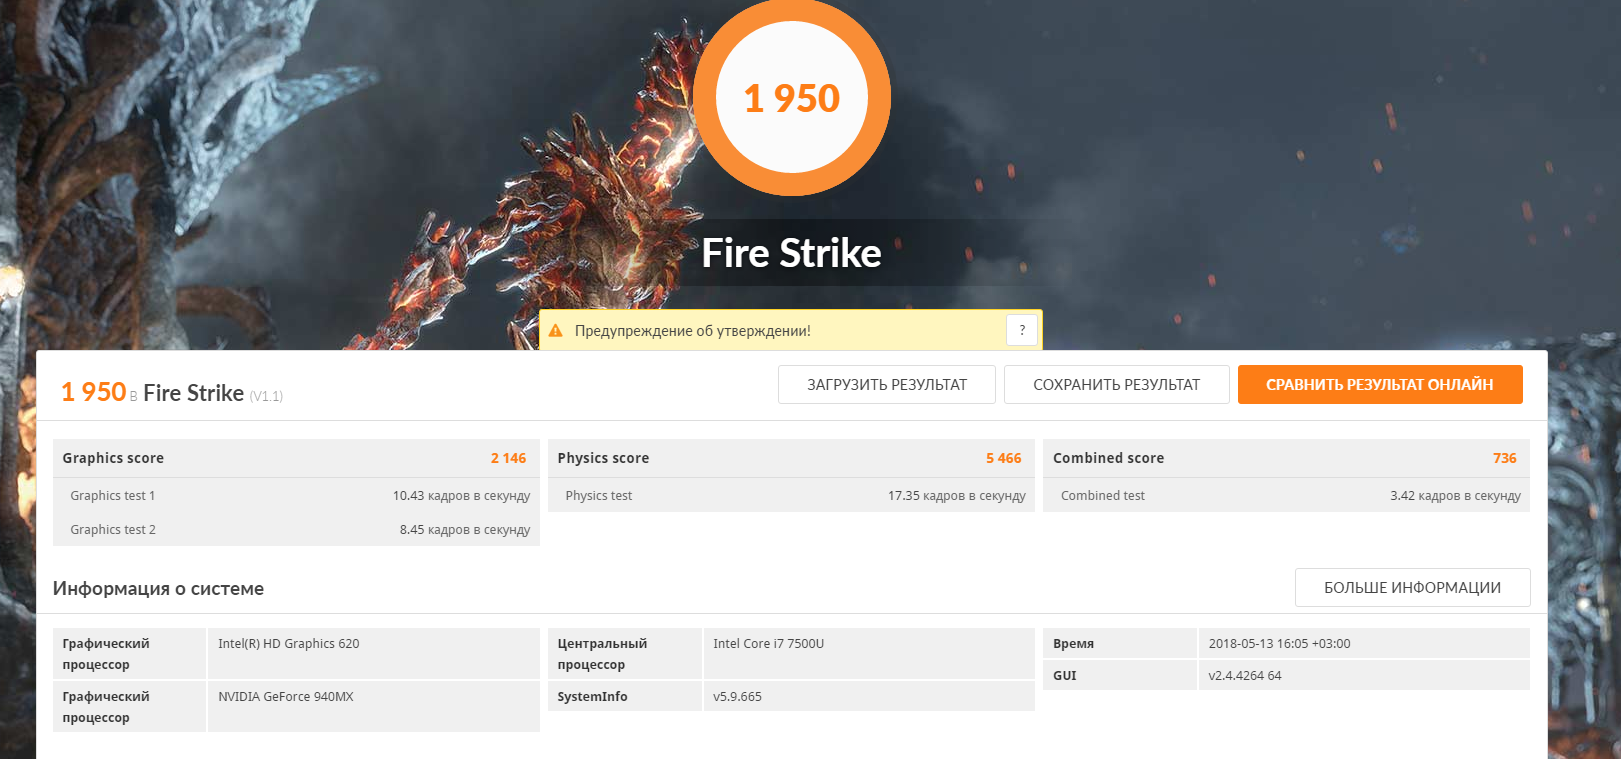Click the ЗАГРУЗИТЬ РЕЗУЛЬТАТ button
Viewport: 1621px width, 759px height.
(x=887, y=385)
